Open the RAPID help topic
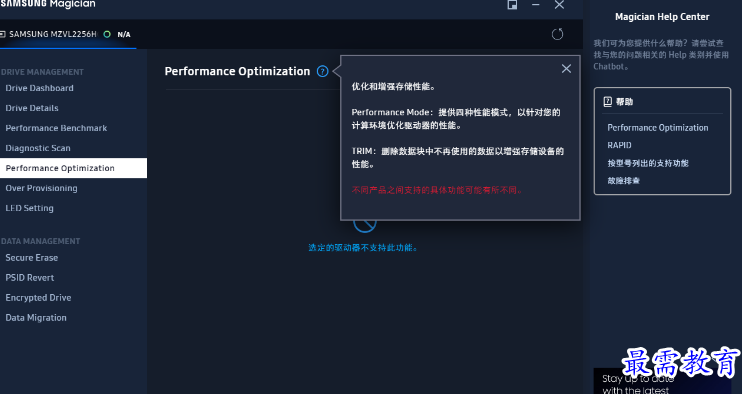The height and width of the screenshot is (394, 746). (619, 145)
